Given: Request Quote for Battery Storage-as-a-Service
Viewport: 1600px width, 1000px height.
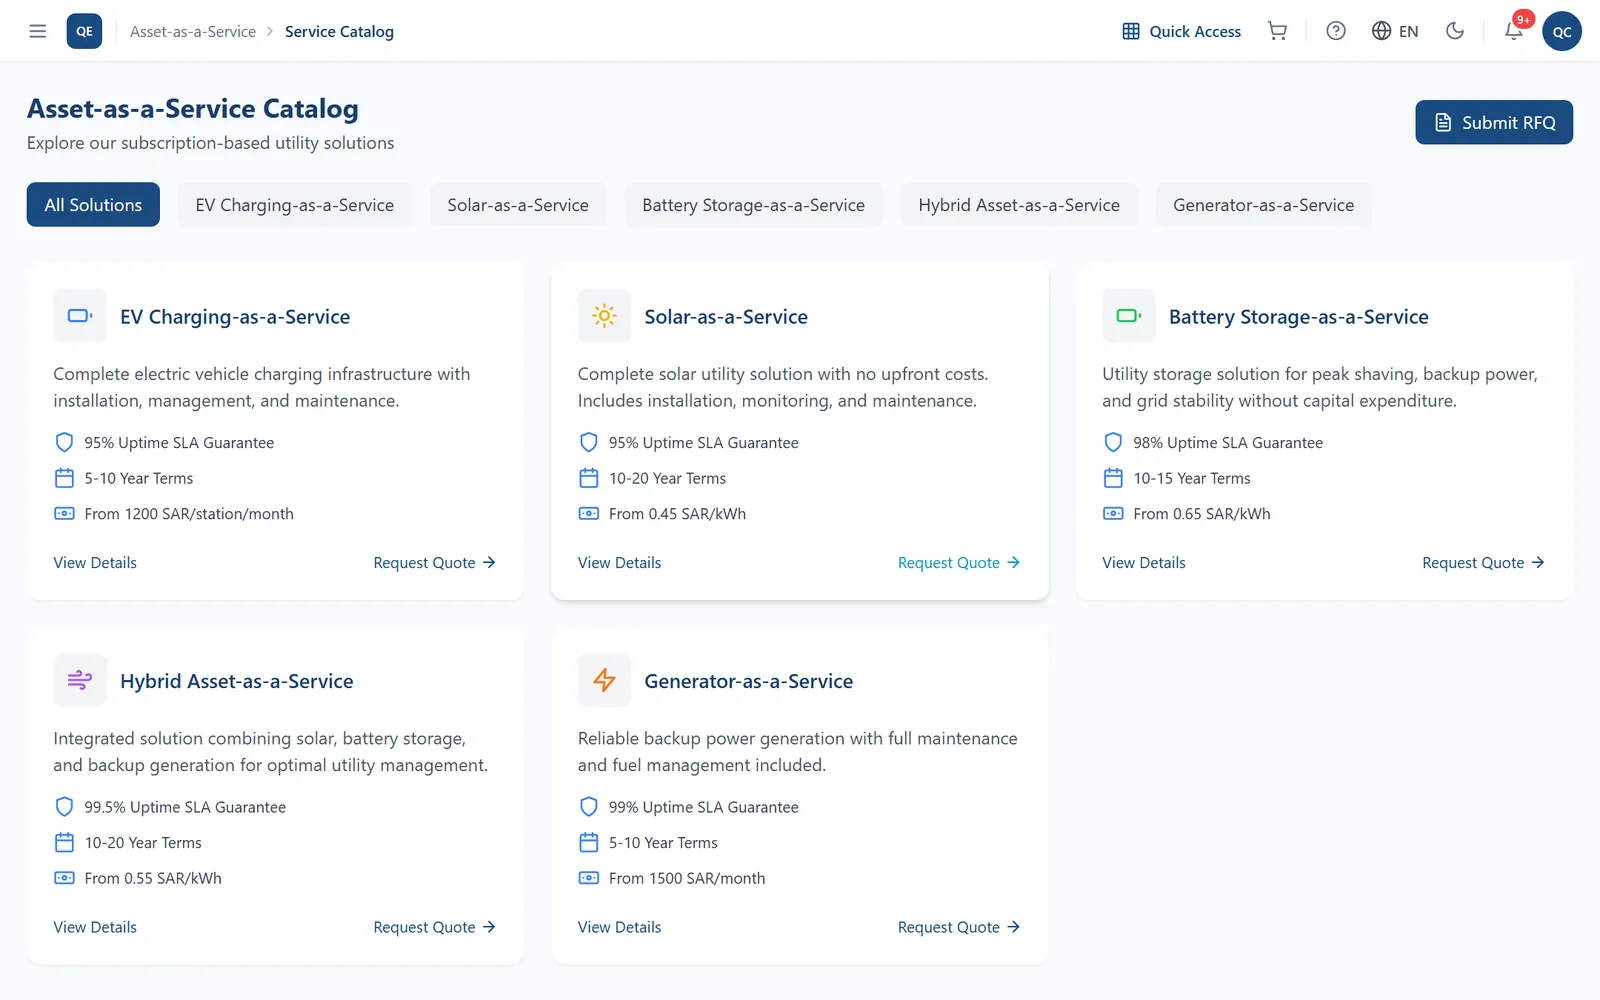Looking at the screenshot, I should pos(1484,563).
